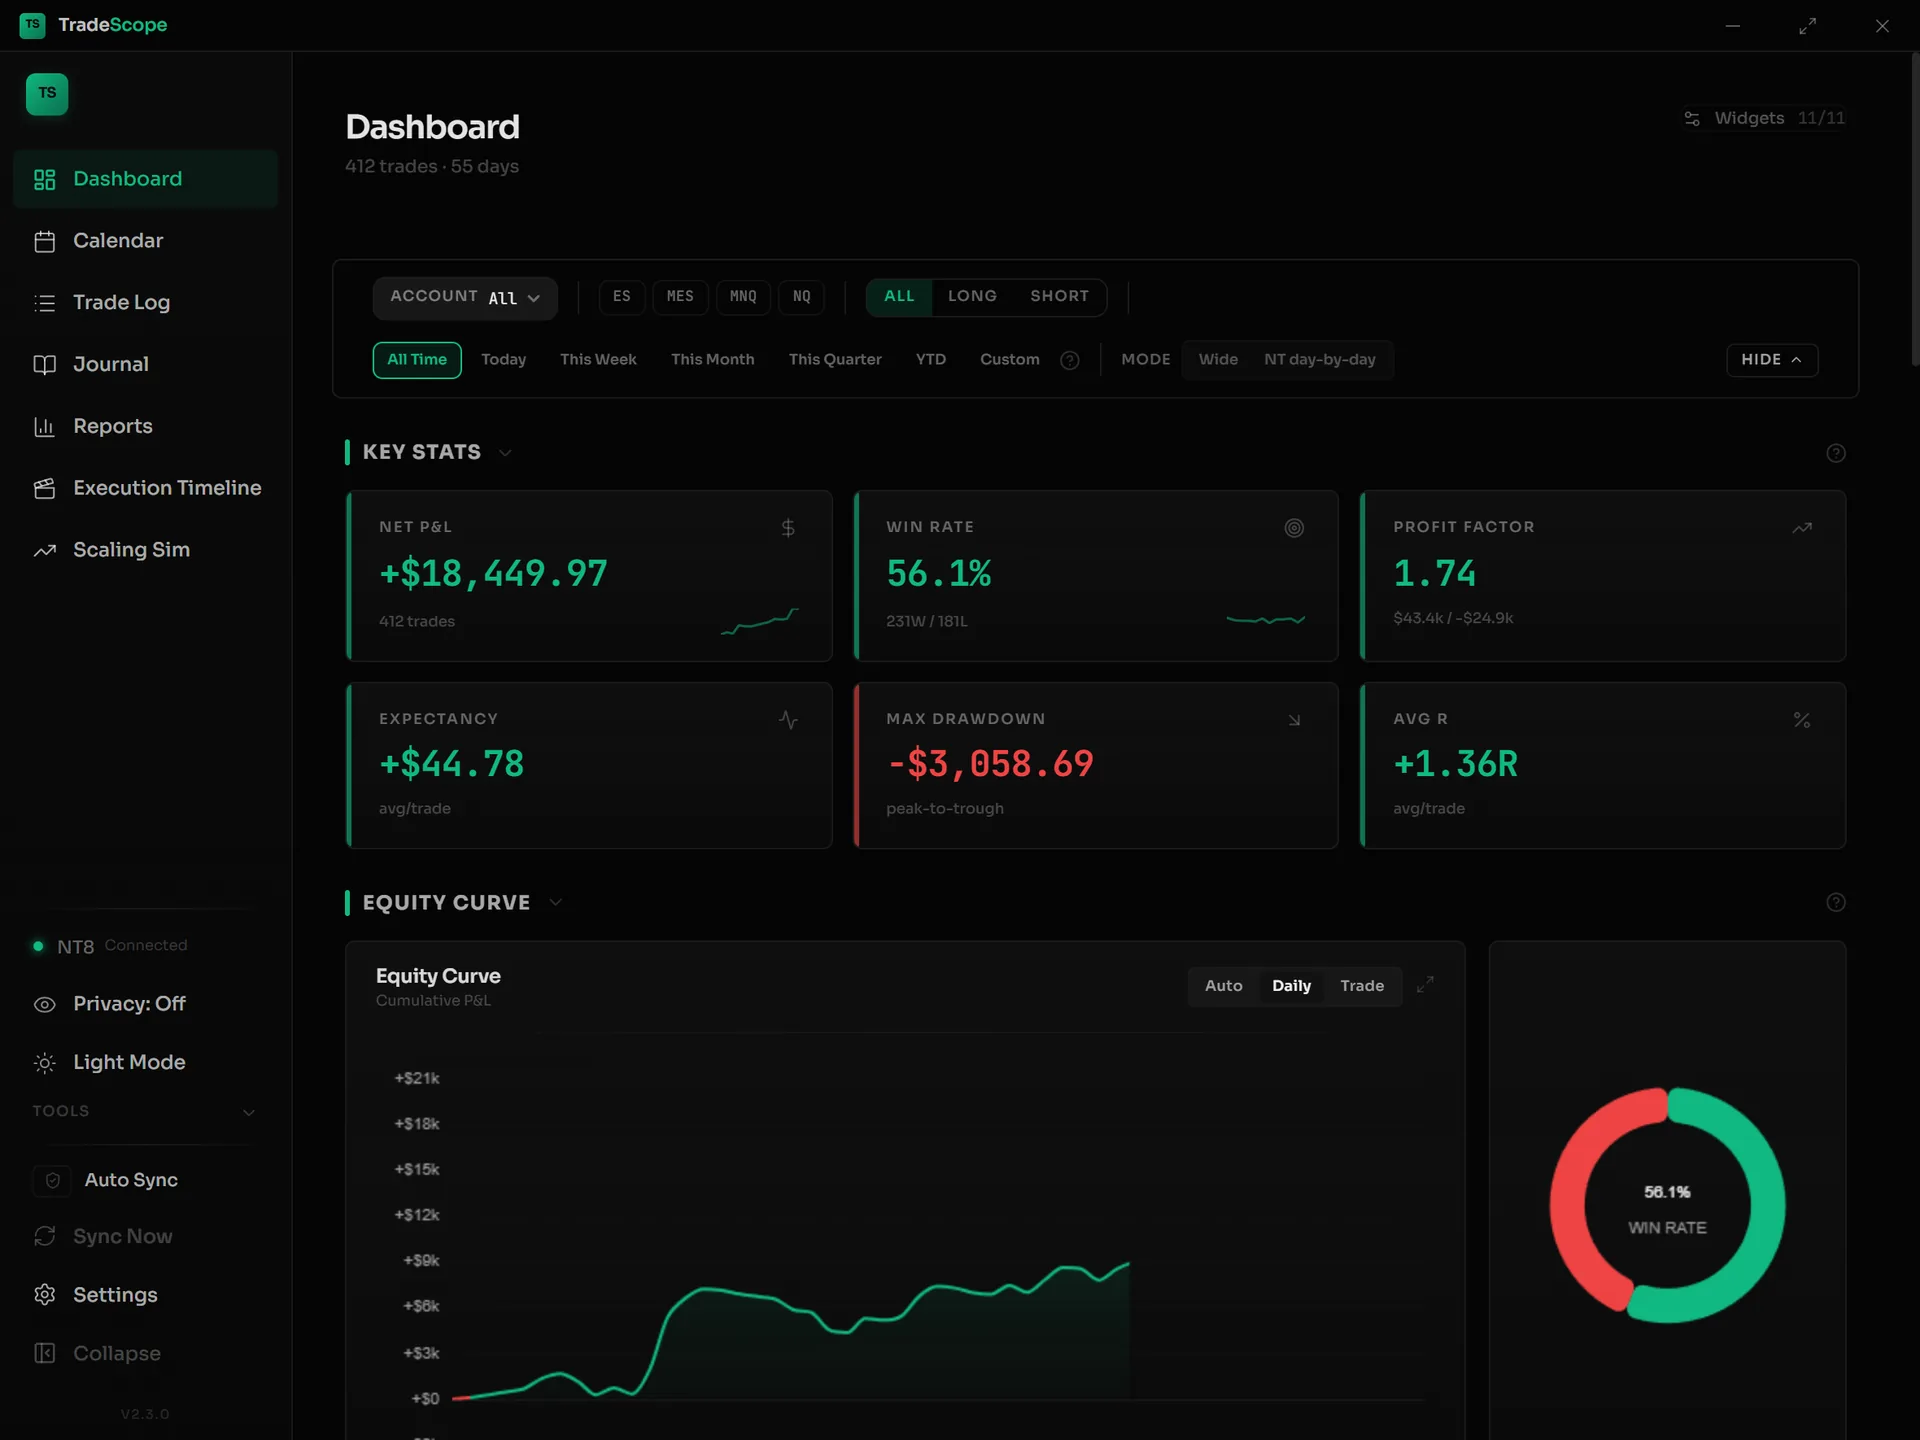Viewport: 1920px width, 1440px height.
Task: Click the Sync Now refresh icon
Action: pos(45,1237)
